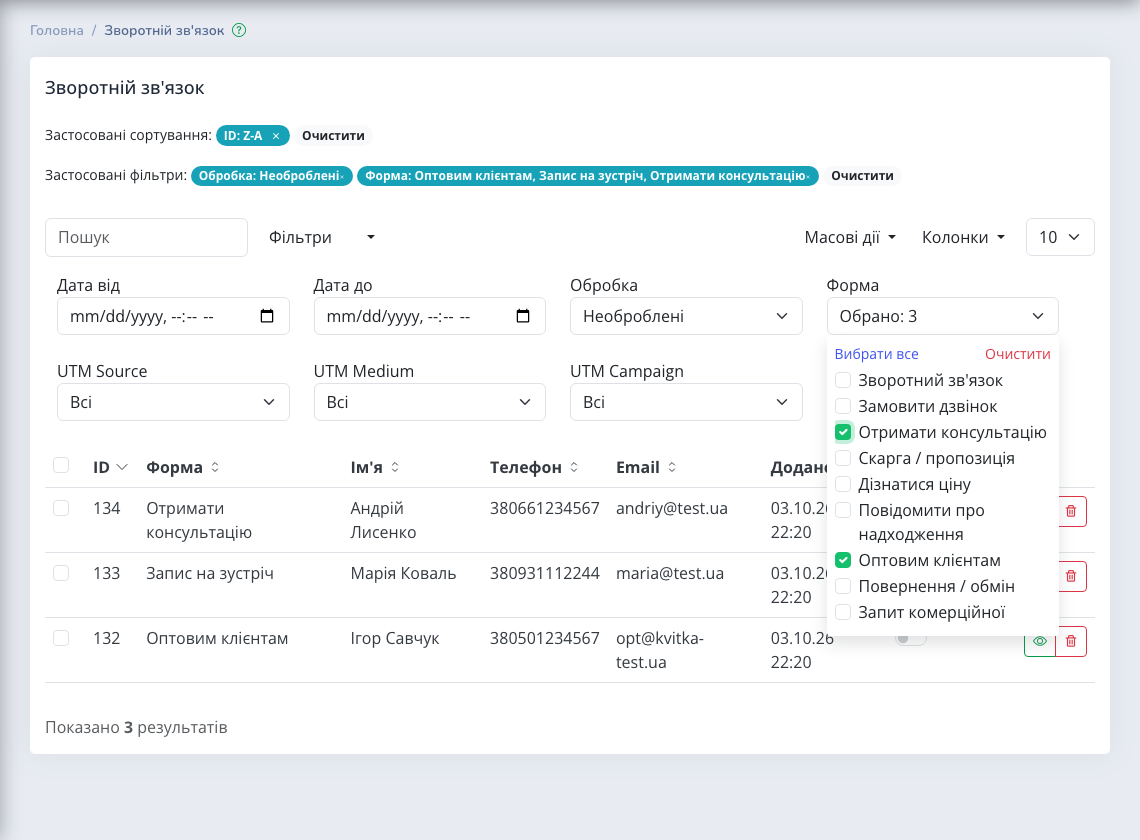Open calendar picker for Дата до
The image size is (1140, 840).
(523, 316)
